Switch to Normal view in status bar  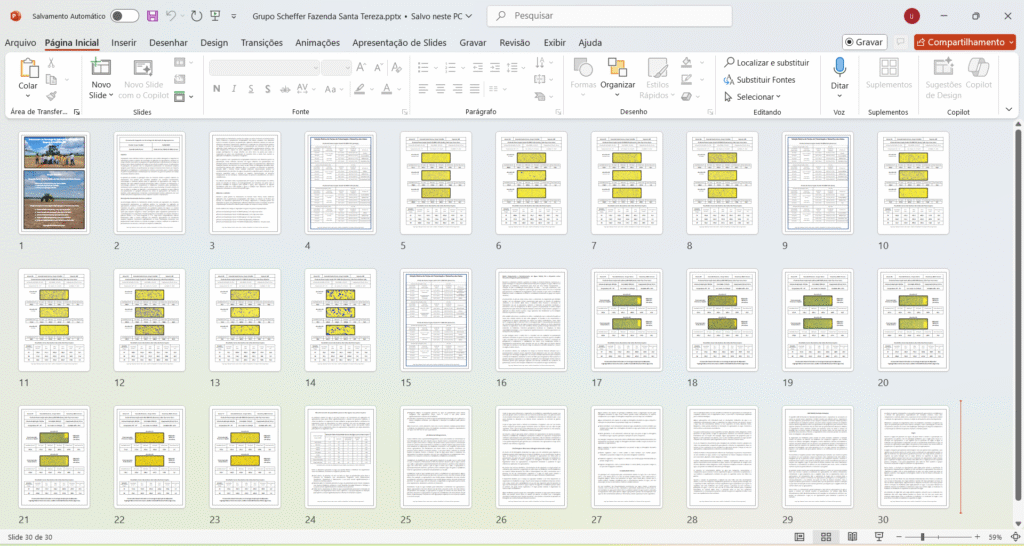click(799, 537)
